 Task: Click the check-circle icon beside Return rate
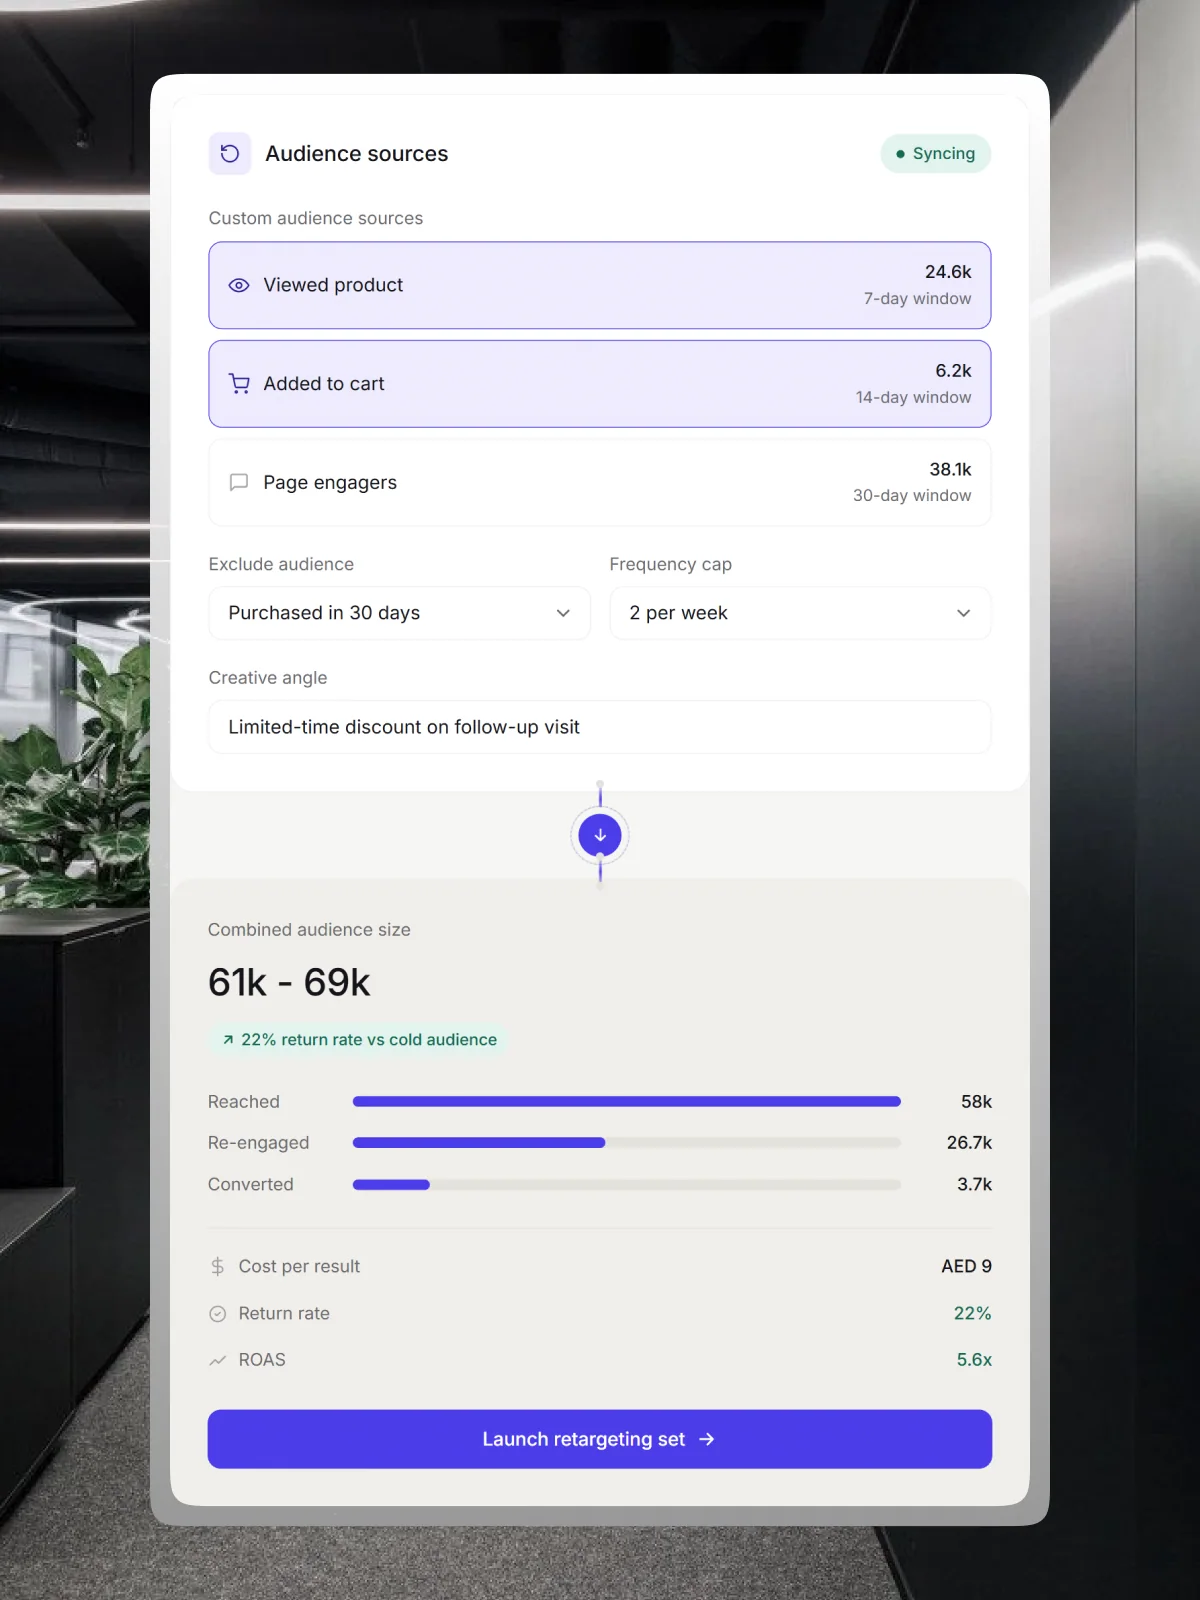pos(218,1314)
